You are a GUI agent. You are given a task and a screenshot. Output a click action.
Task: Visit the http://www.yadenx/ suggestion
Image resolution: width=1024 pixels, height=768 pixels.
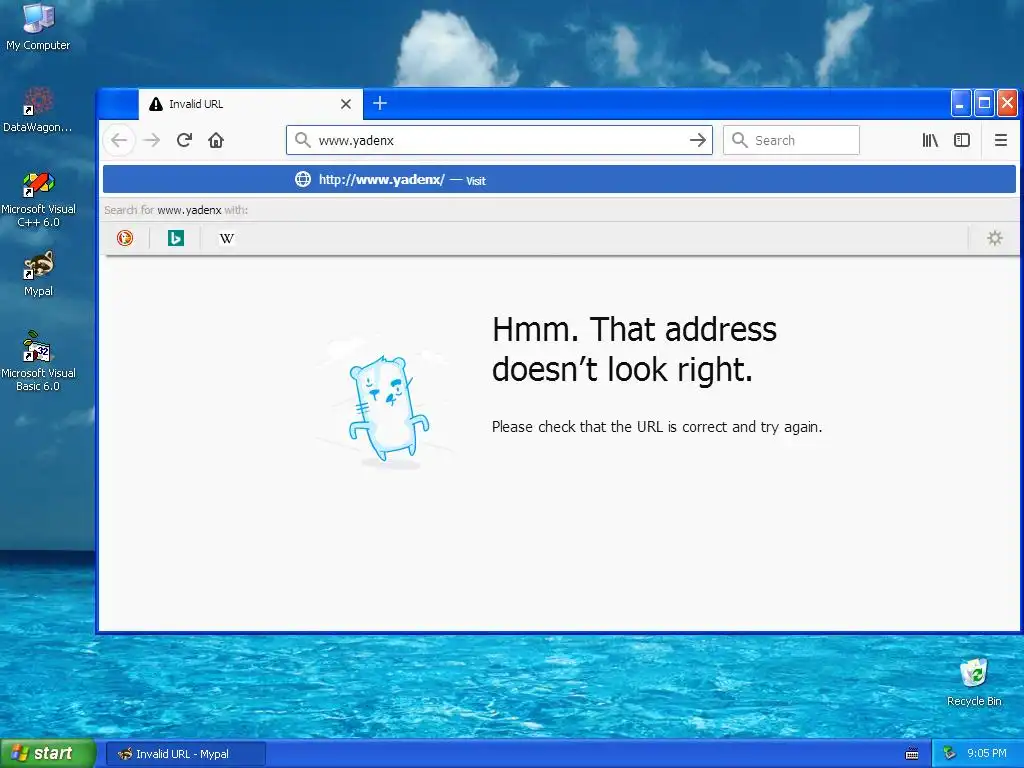[559, 180]
